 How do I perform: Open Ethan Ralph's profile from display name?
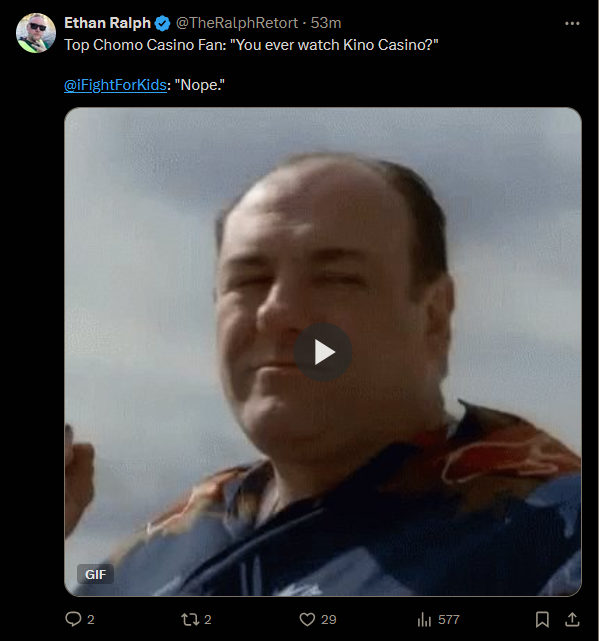108,23
